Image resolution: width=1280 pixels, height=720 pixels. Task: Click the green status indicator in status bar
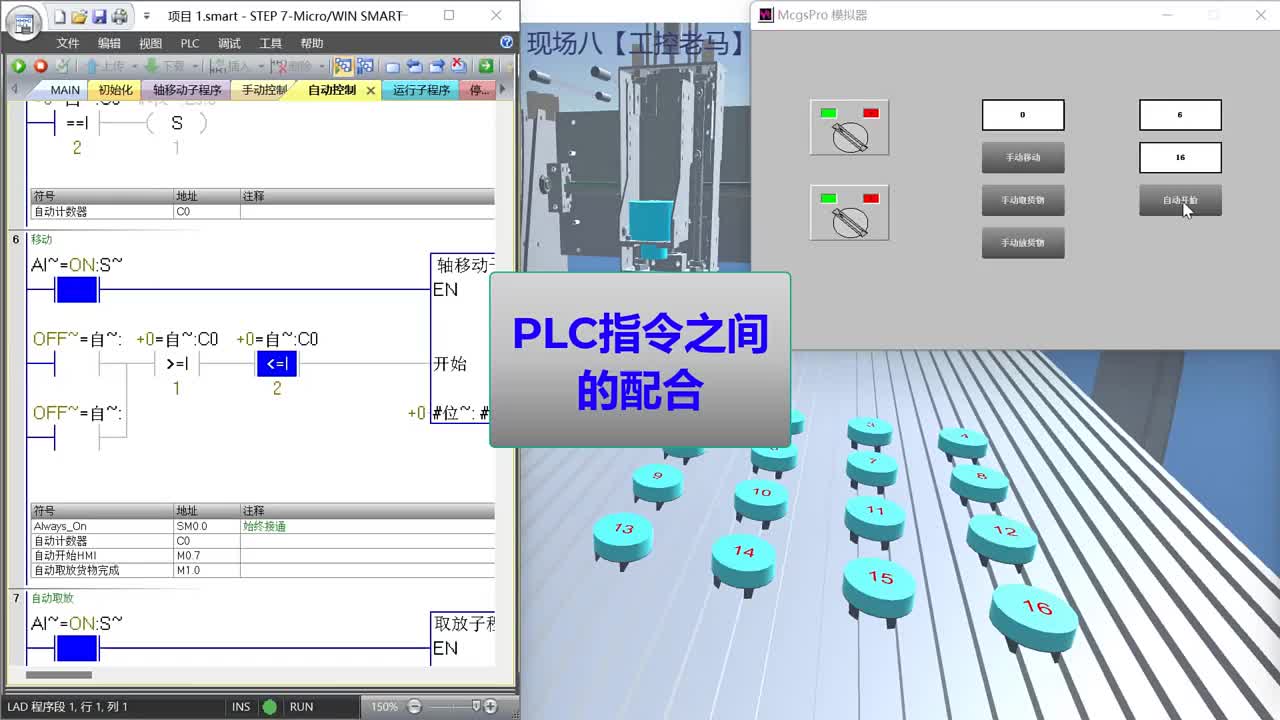click(x=269, y=706)
